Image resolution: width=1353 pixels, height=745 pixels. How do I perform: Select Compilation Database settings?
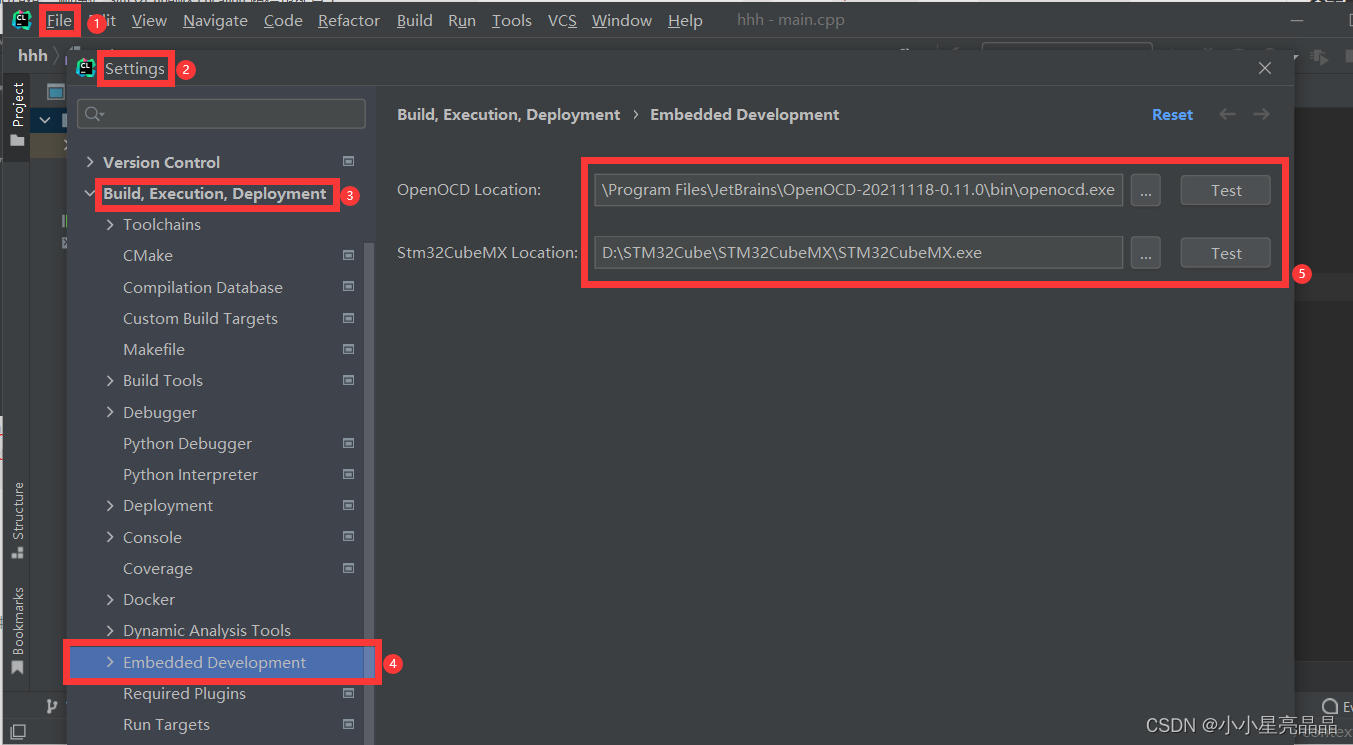coord(203,287)
